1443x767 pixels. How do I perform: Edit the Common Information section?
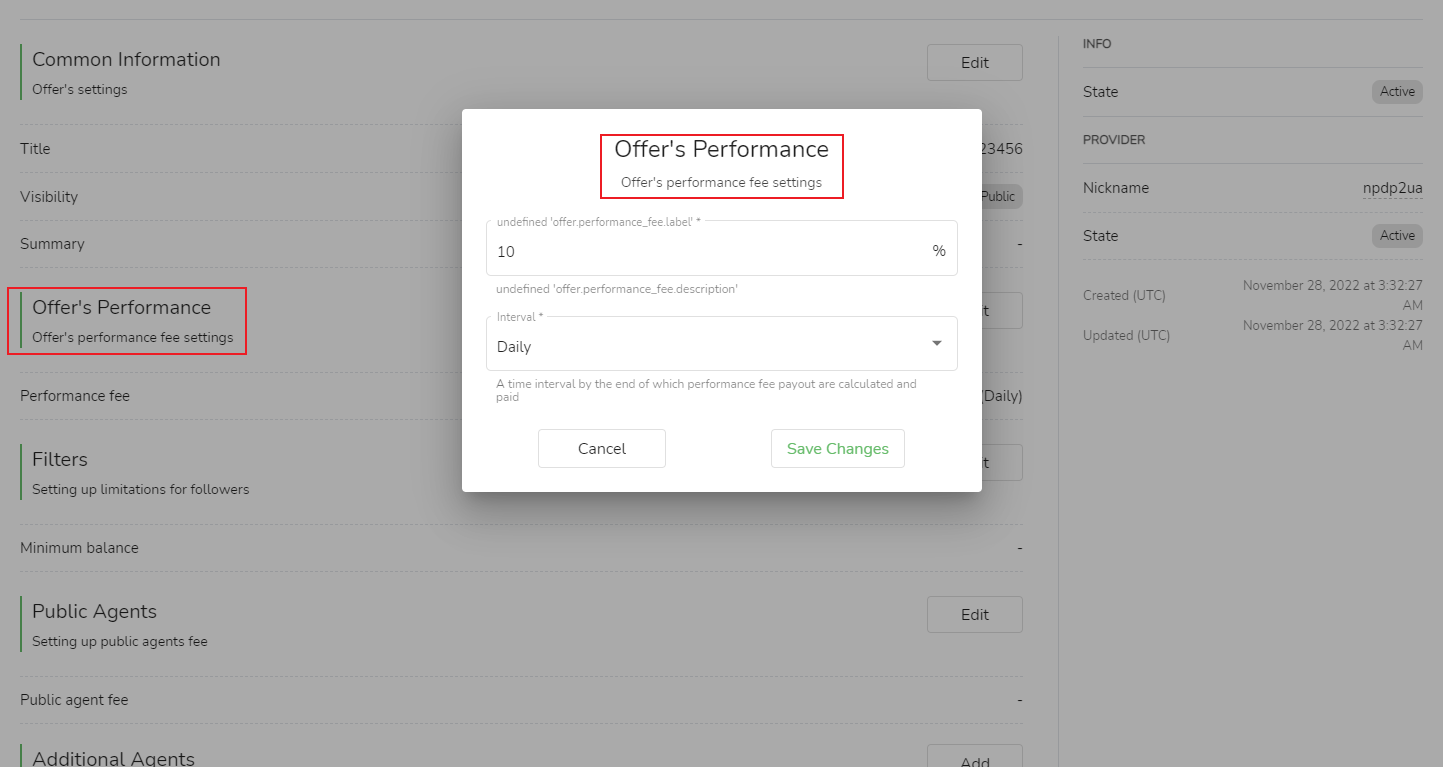(974, 62)
